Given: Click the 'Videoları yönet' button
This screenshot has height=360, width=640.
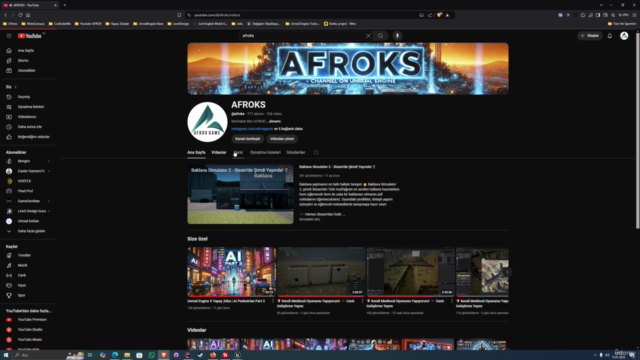Looking at the screenshot, I should 282,139.
